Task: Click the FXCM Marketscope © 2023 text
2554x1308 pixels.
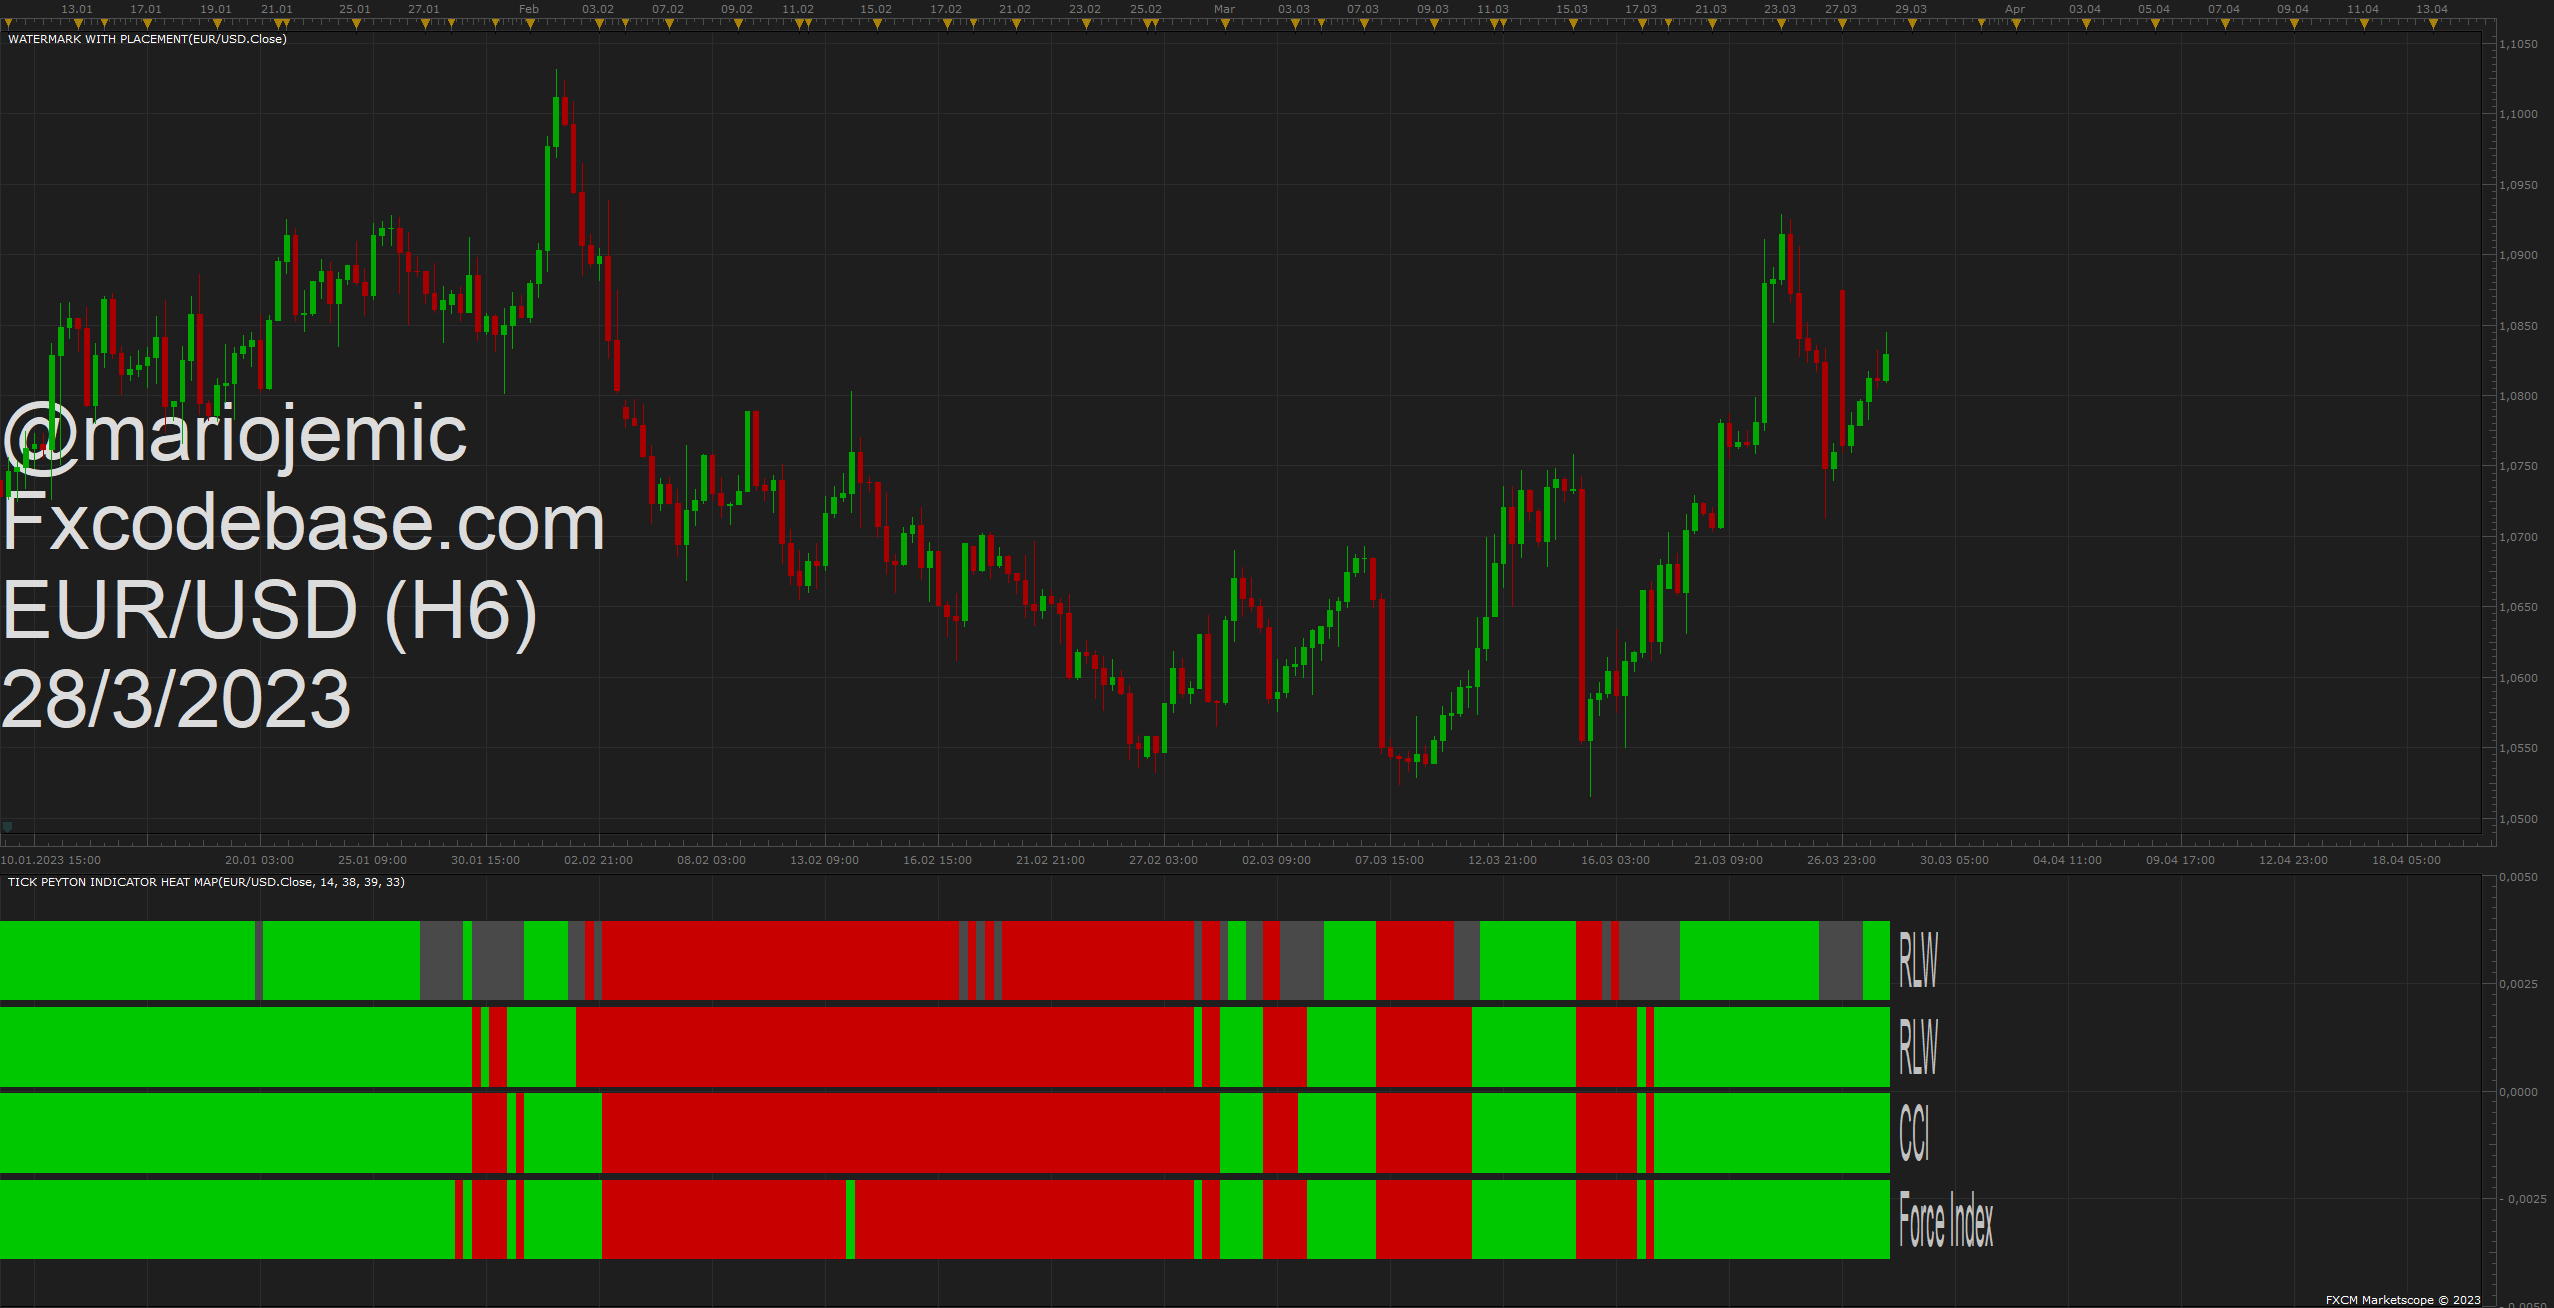Action: [2403, 1300]
